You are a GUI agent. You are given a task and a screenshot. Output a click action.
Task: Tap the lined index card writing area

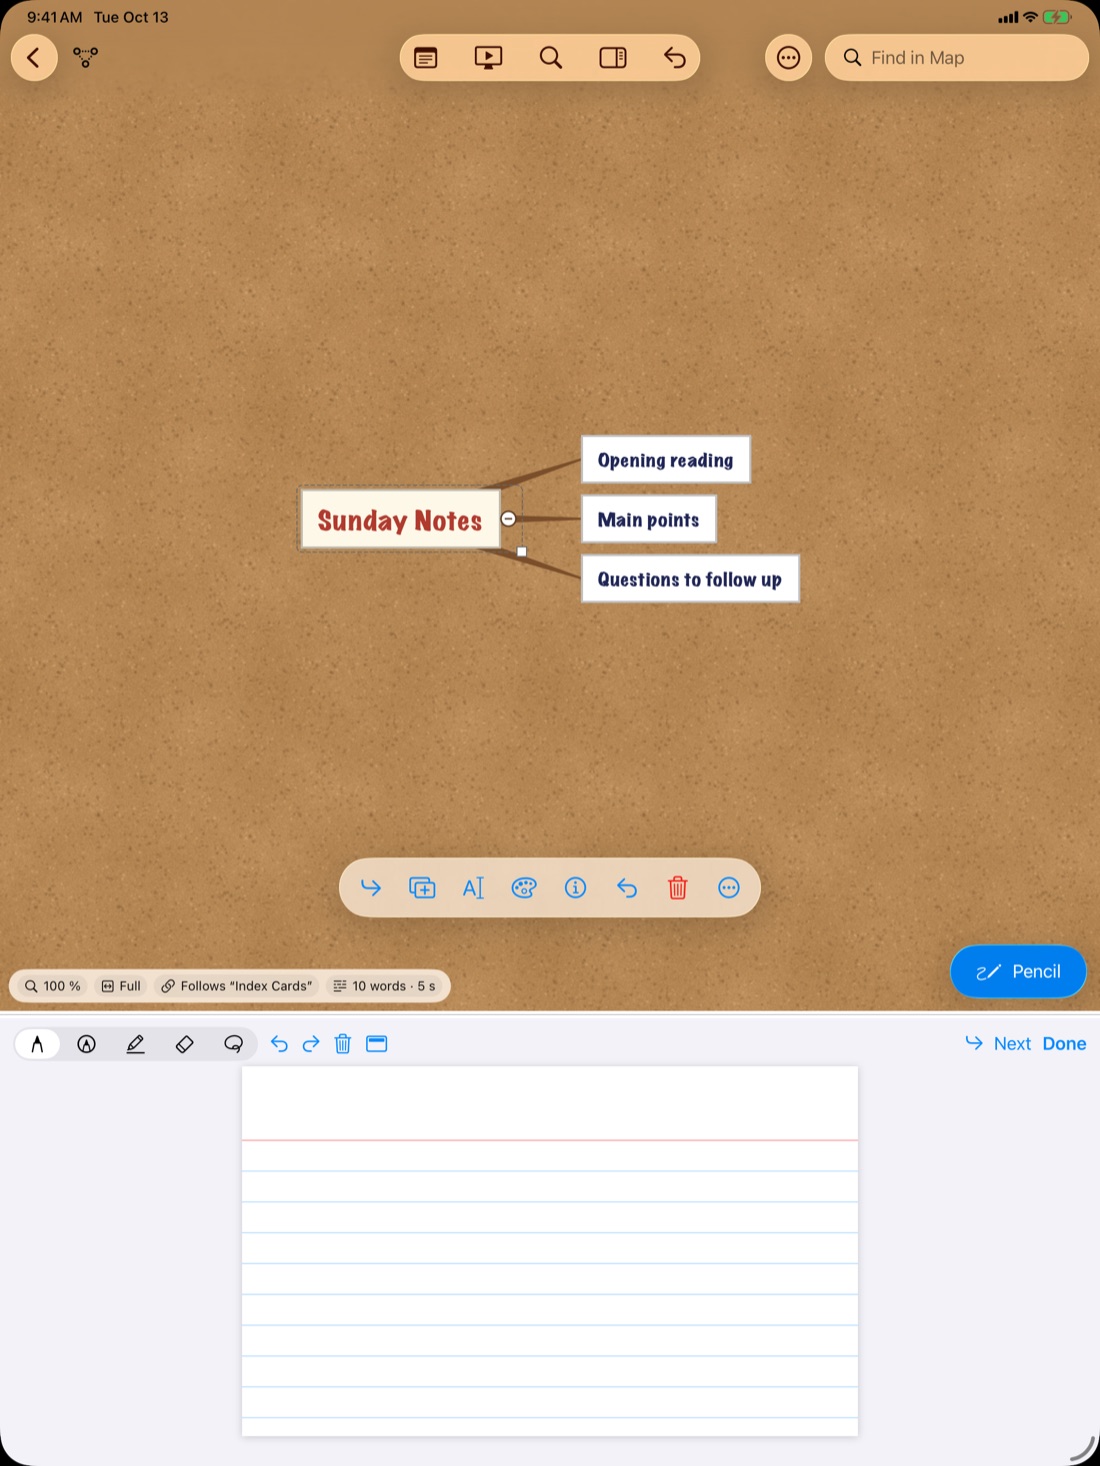click(550, 1251)
